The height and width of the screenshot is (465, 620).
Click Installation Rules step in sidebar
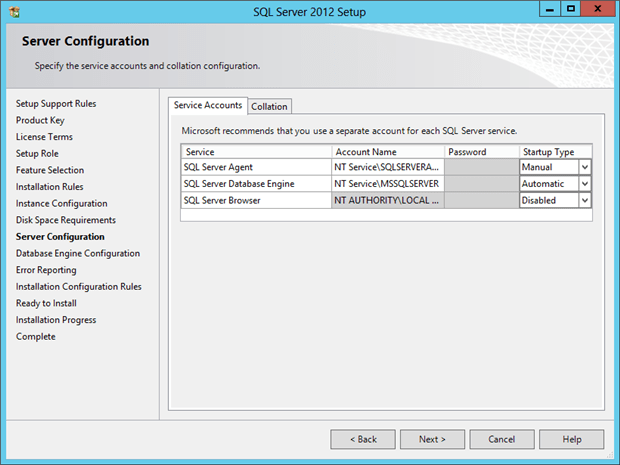click(49, 187)
